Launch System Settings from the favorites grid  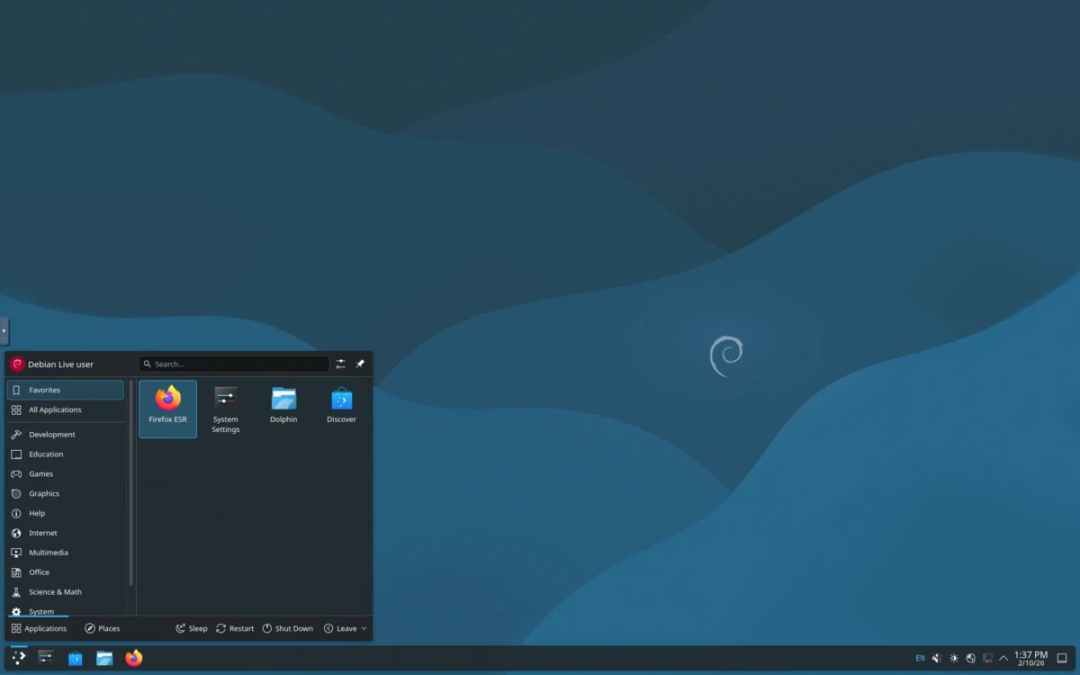225,408
